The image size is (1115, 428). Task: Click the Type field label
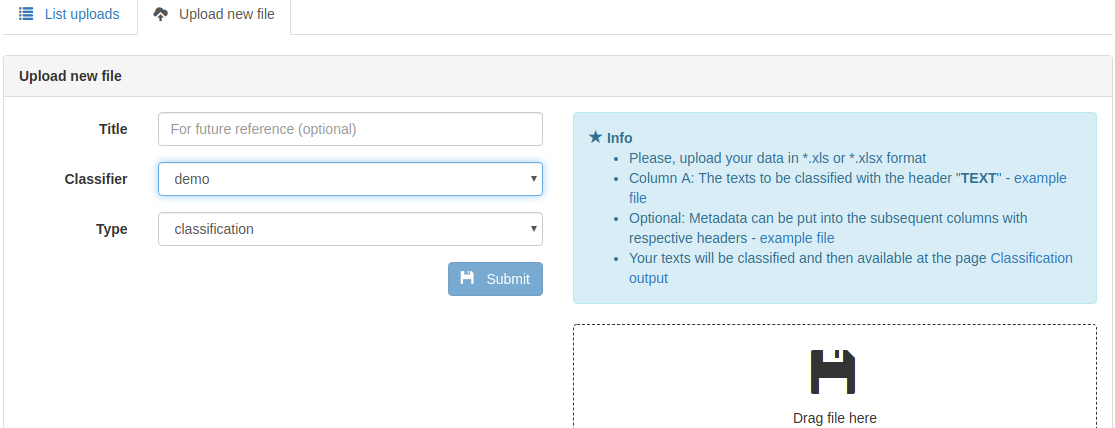[112, 229]
